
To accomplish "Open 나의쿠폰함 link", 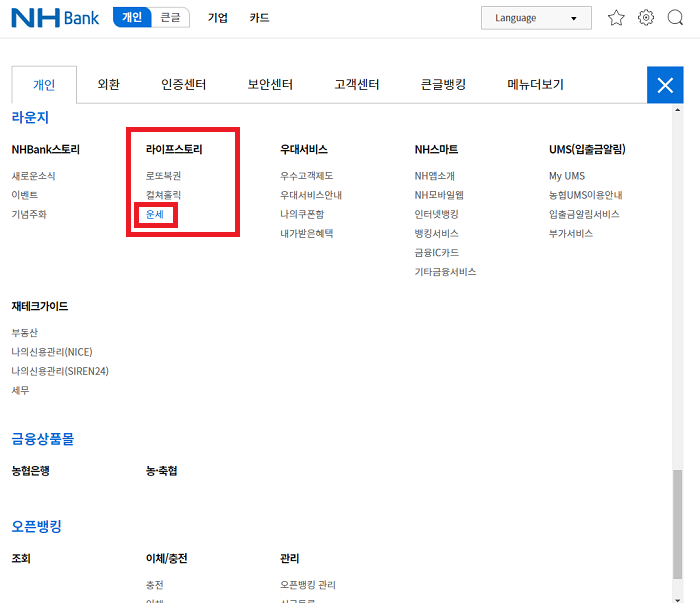I will point(302,214).
